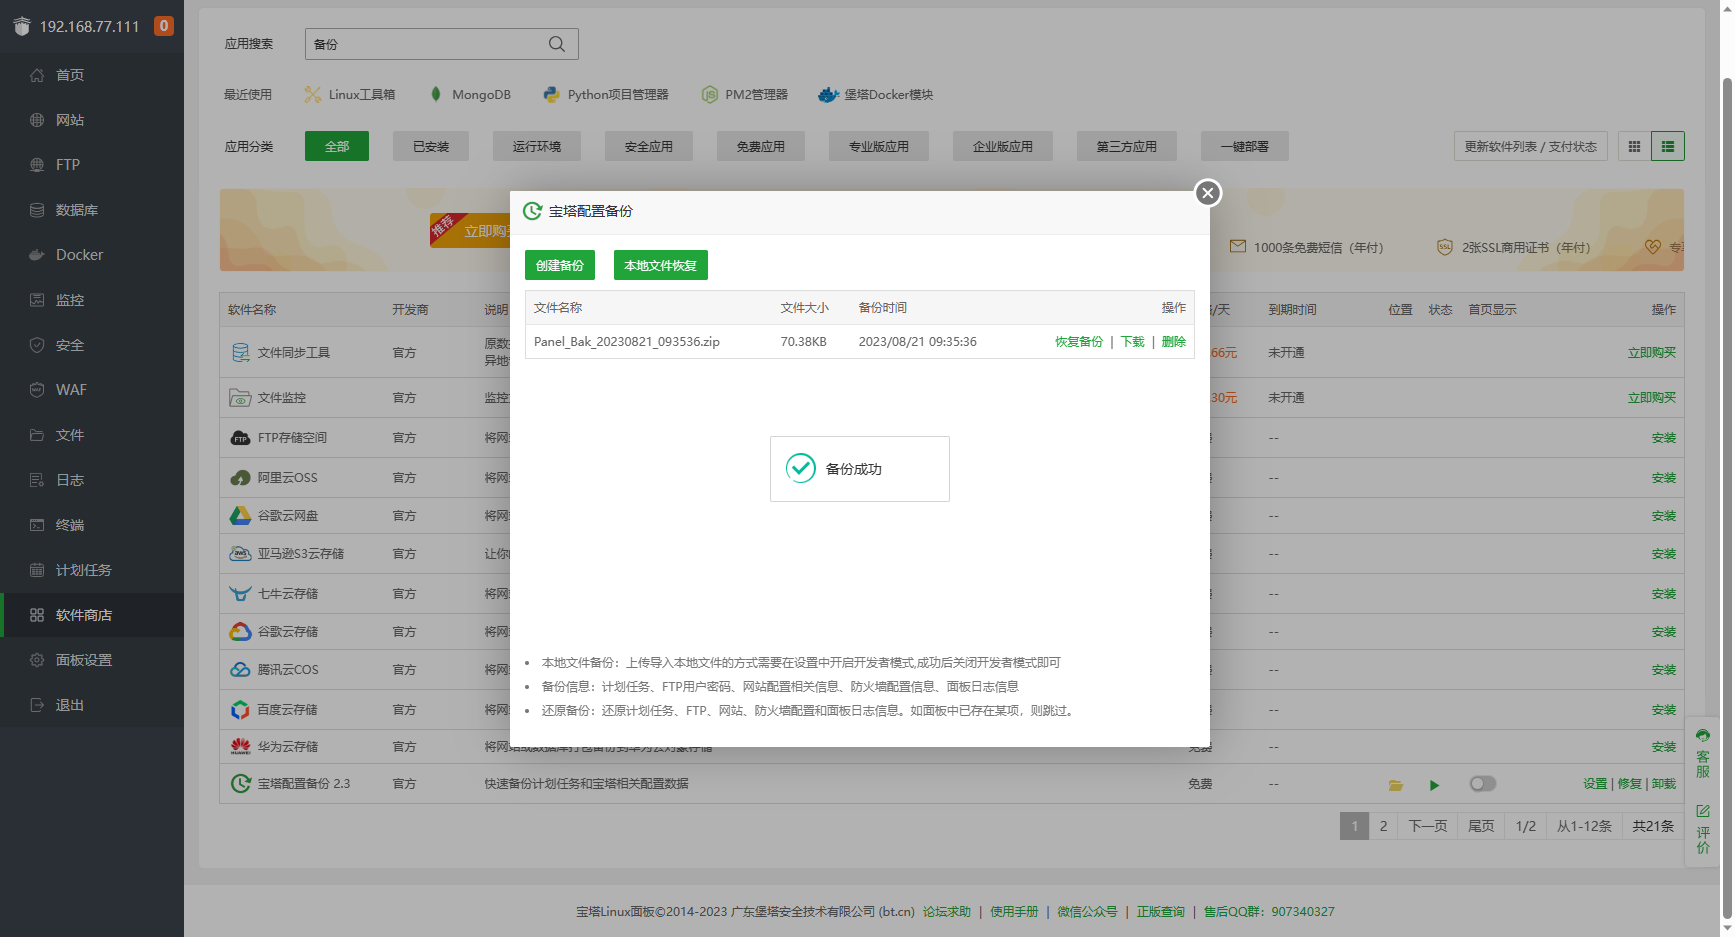Open 堡塔Docker模块 recent app

pyautogui.click(x=875, y=95)
